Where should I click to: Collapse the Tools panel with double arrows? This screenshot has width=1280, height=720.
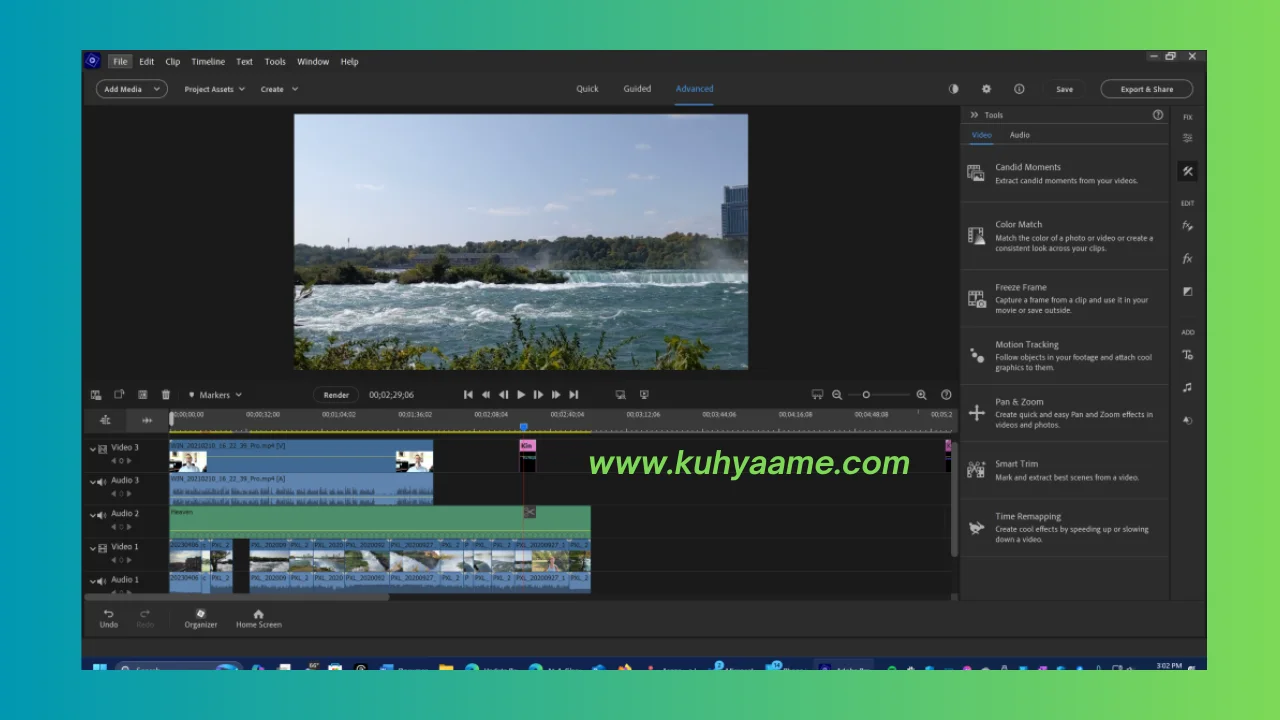[974, 115]
